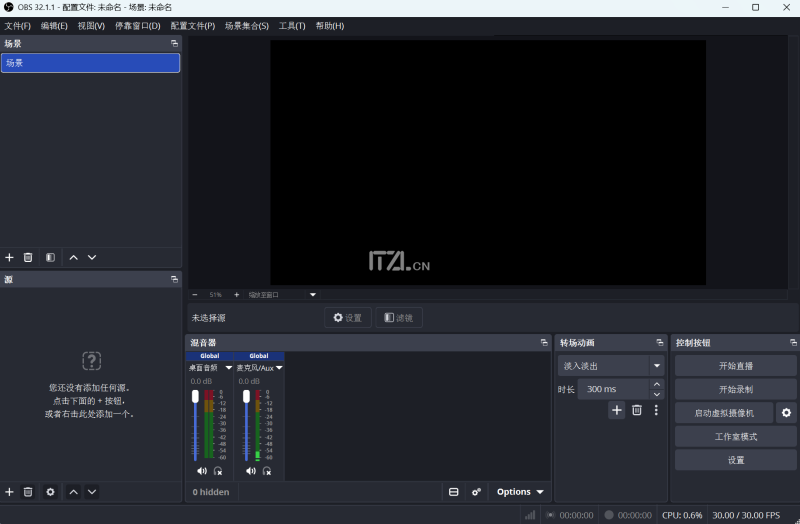Open the 淡入淡出 transition dropdown
The height and width of the screenshot is (524, 800).
611,366
